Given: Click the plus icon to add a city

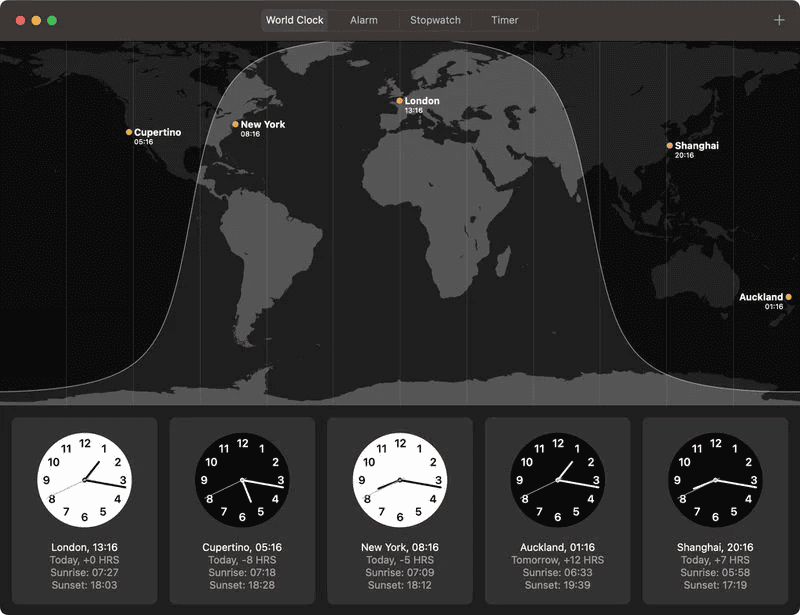Looking at the screenshot, I should pyautogui.click(x=779, y=20).
